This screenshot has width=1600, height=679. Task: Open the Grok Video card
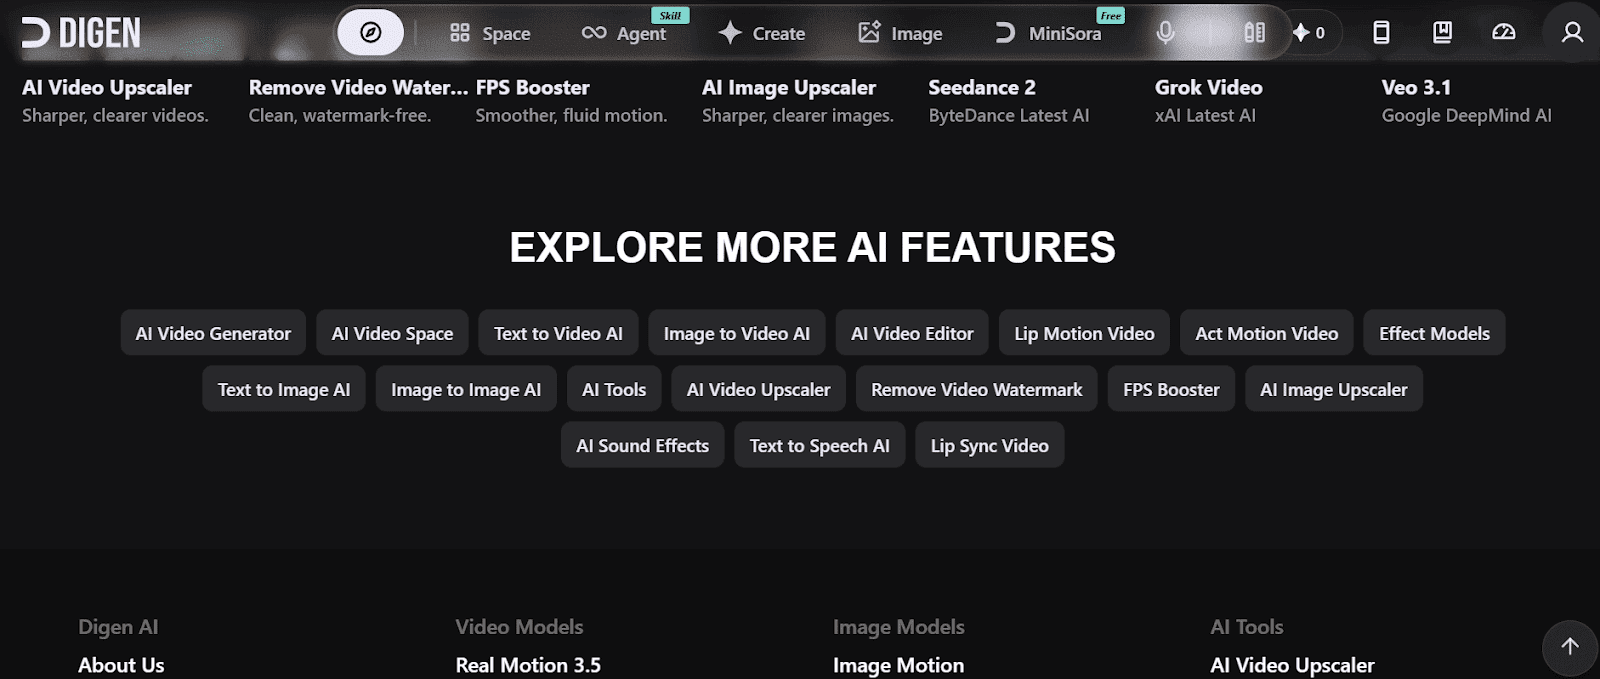coord(1208,101)
